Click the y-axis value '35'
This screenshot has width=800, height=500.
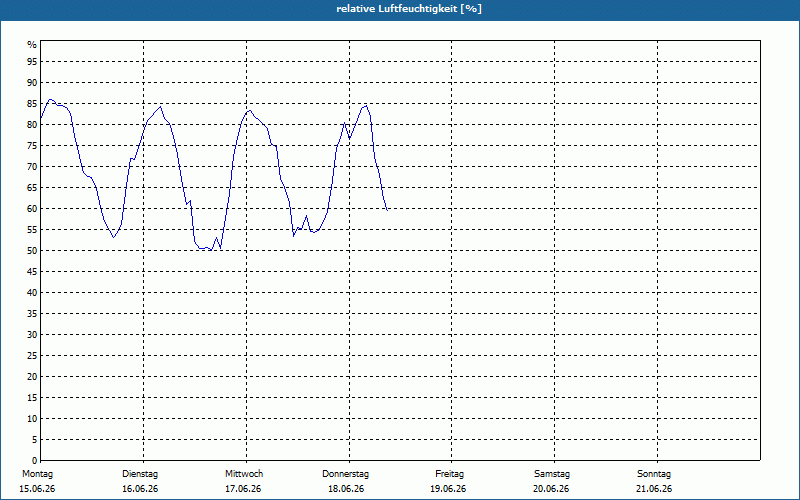32,314
